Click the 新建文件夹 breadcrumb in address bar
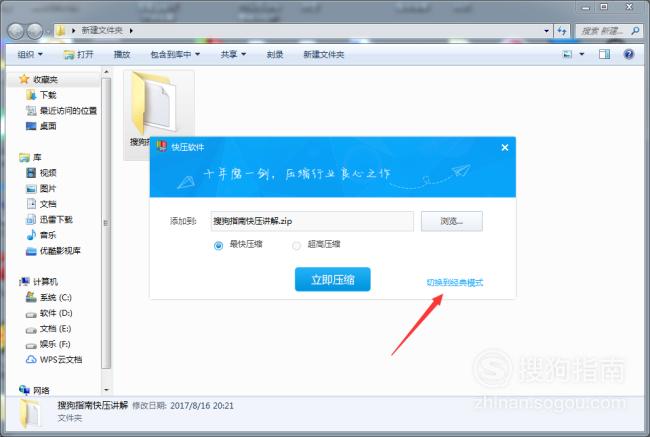This screenshot has height=437, width=650. tap(102, 30)
